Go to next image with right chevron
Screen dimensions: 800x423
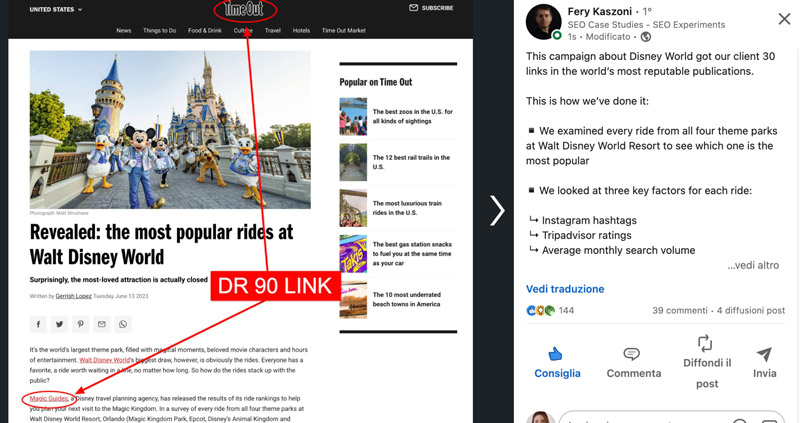point(497,210)
